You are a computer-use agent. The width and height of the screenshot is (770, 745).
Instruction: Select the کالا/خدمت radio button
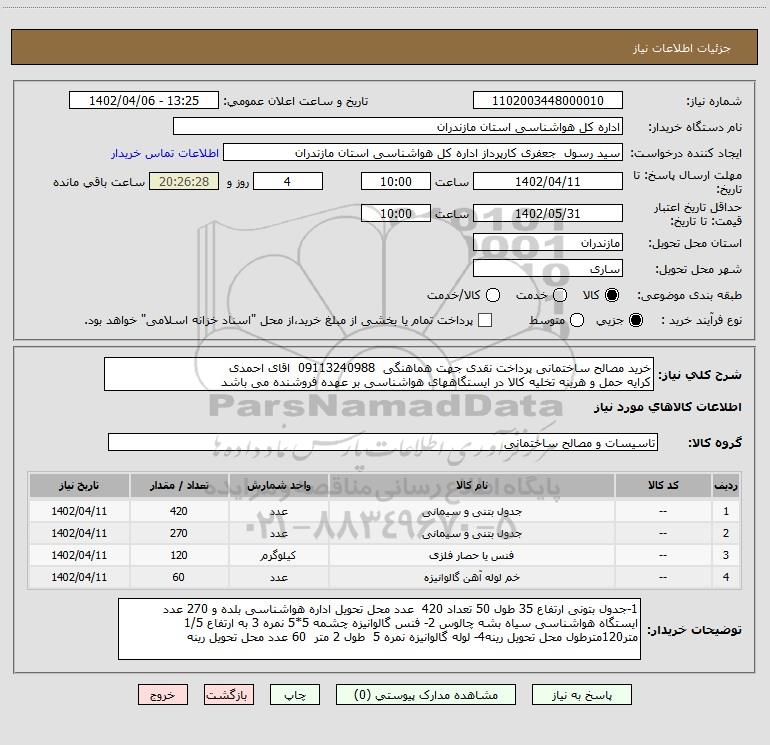(493, 295)
